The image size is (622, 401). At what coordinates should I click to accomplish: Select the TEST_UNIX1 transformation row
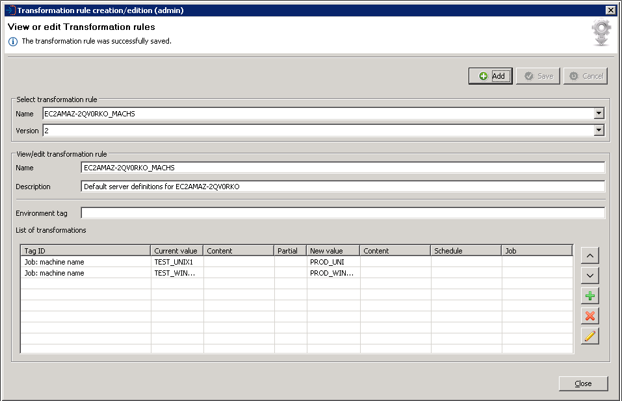point(297,262)
